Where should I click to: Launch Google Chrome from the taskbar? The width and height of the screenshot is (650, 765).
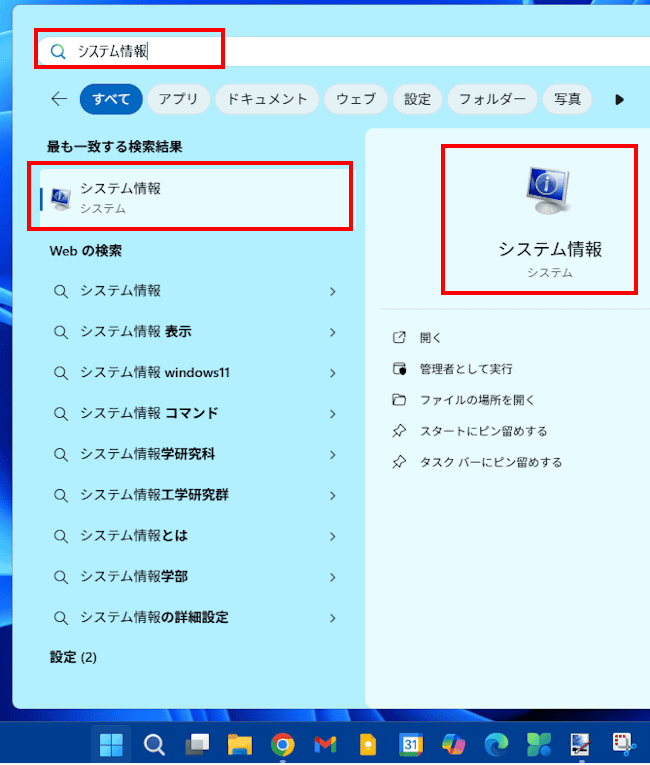click(283, 745)
